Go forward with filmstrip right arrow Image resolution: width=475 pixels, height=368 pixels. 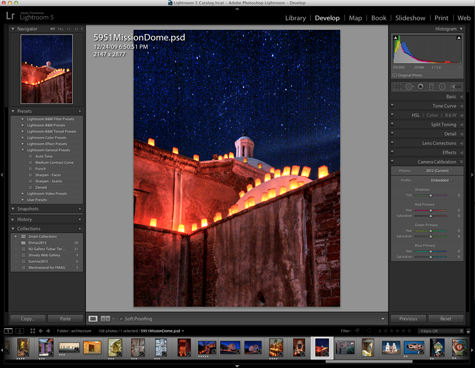[48, 331]
